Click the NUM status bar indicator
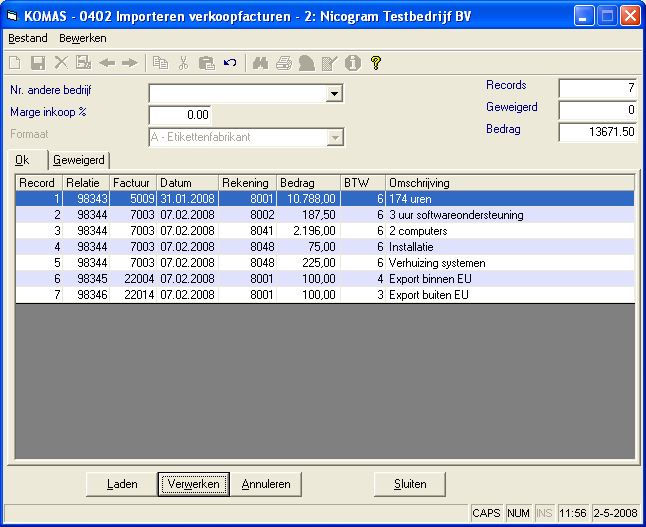Screen dimensions: 646x527 519,513
